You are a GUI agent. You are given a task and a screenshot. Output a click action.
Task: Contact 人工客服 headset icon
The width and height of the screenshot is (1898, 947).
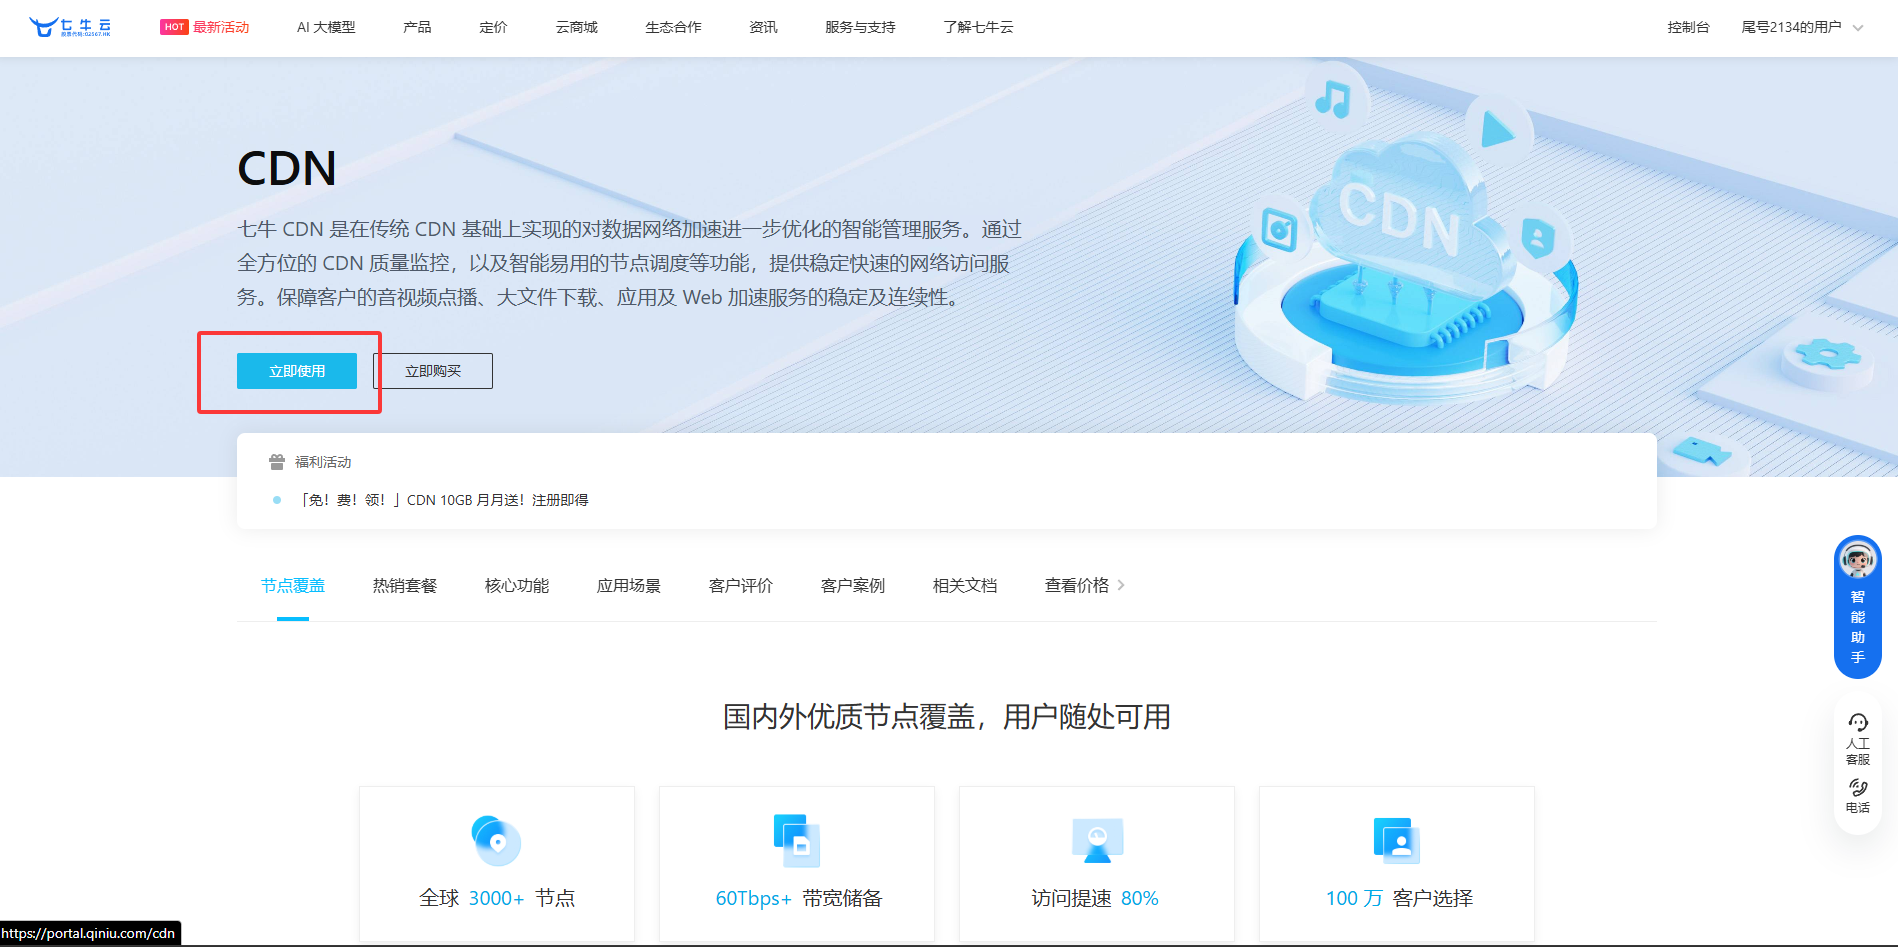click(1857, 723)
